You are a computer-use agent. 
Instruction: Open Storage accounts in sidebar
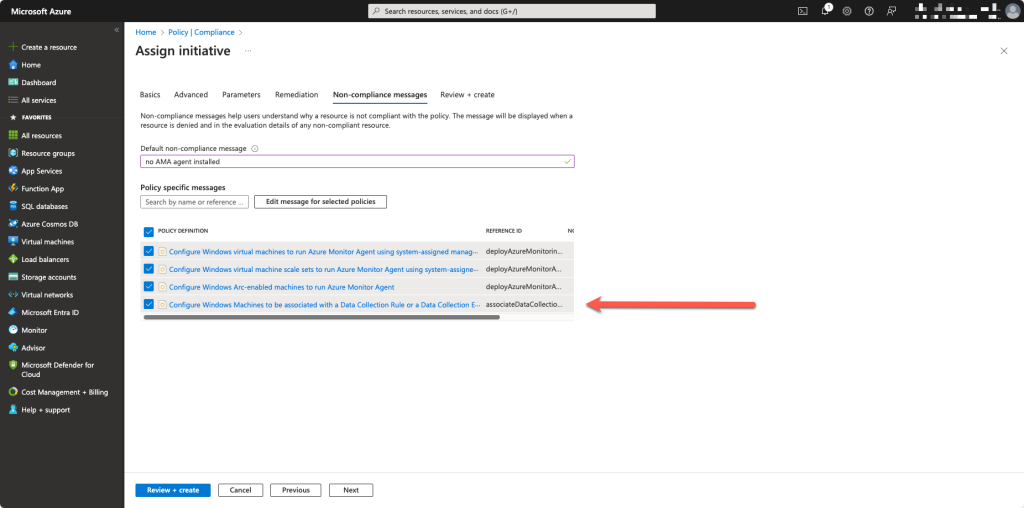tap(48, 277)
